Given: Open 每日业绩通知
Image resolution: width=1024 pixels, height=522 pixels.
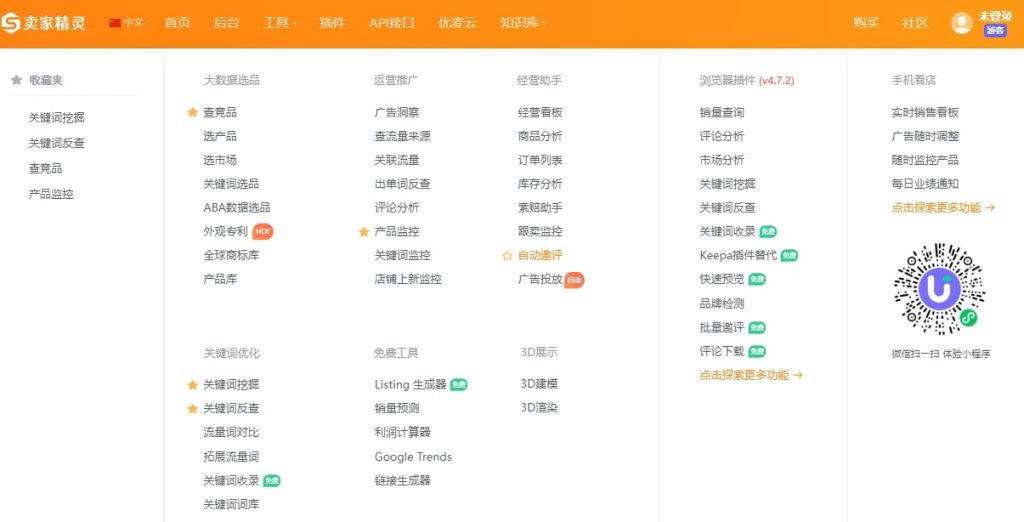Looking at the screenshot, I should point(925,184).
